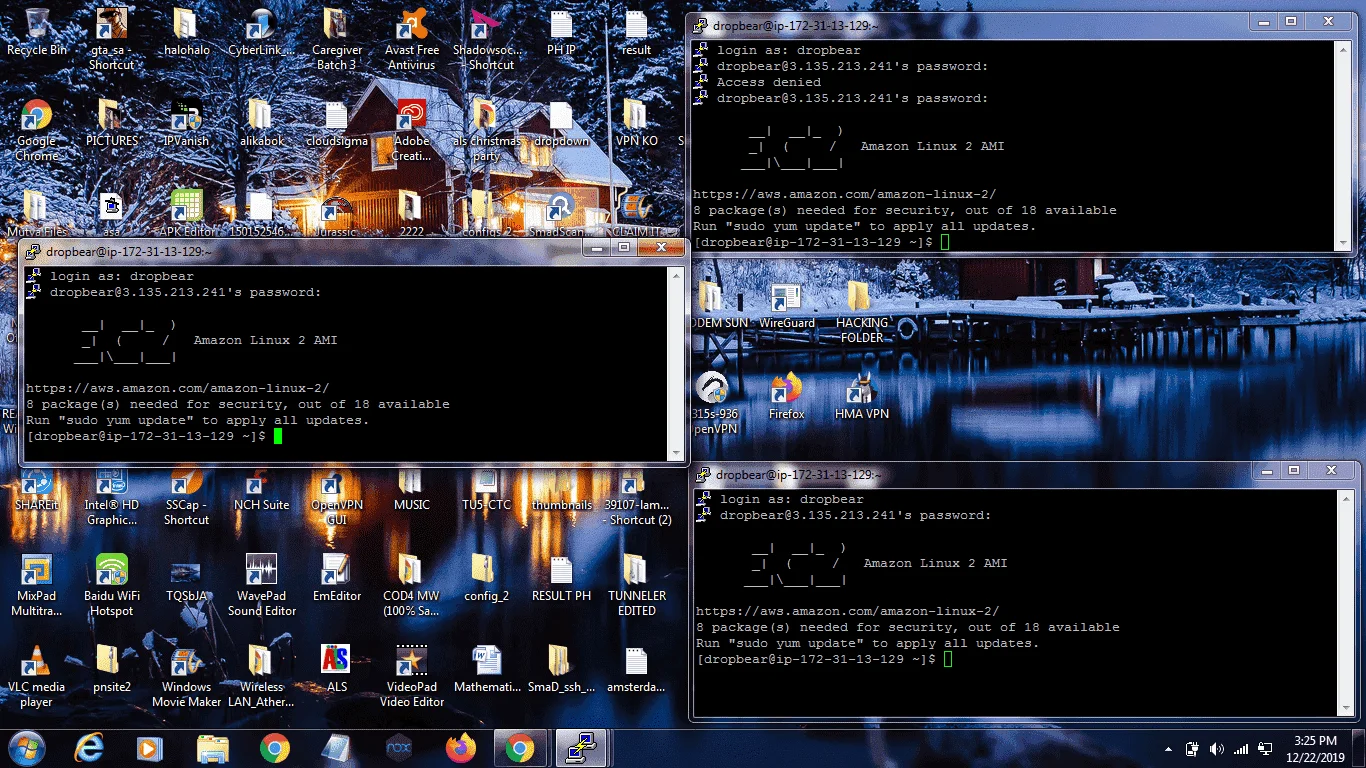Screen dimensions: 1366x768
Task: Switch to Firefox on the taskbar
Action: (461, 748)
